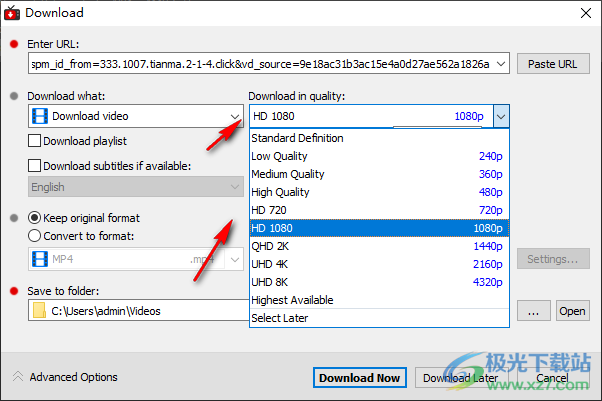Collapse the quality dropdown arrow button

[x=500, y=116]
